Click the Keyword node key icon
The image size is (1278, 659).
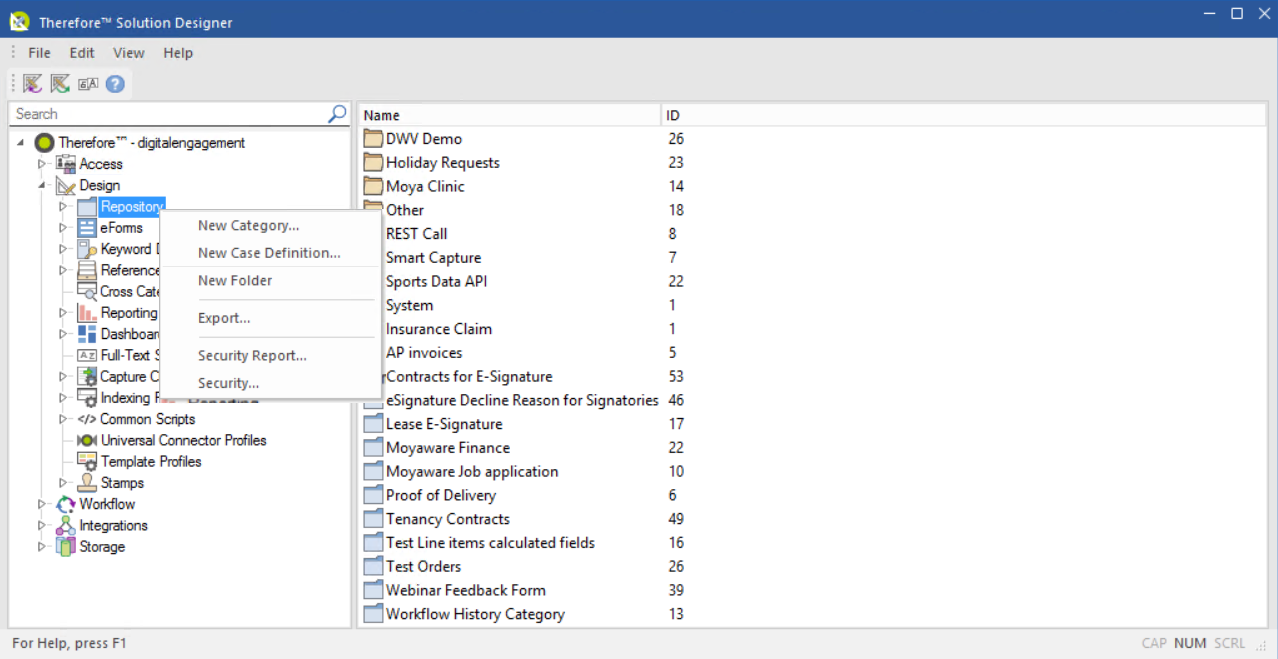[87, 249]
